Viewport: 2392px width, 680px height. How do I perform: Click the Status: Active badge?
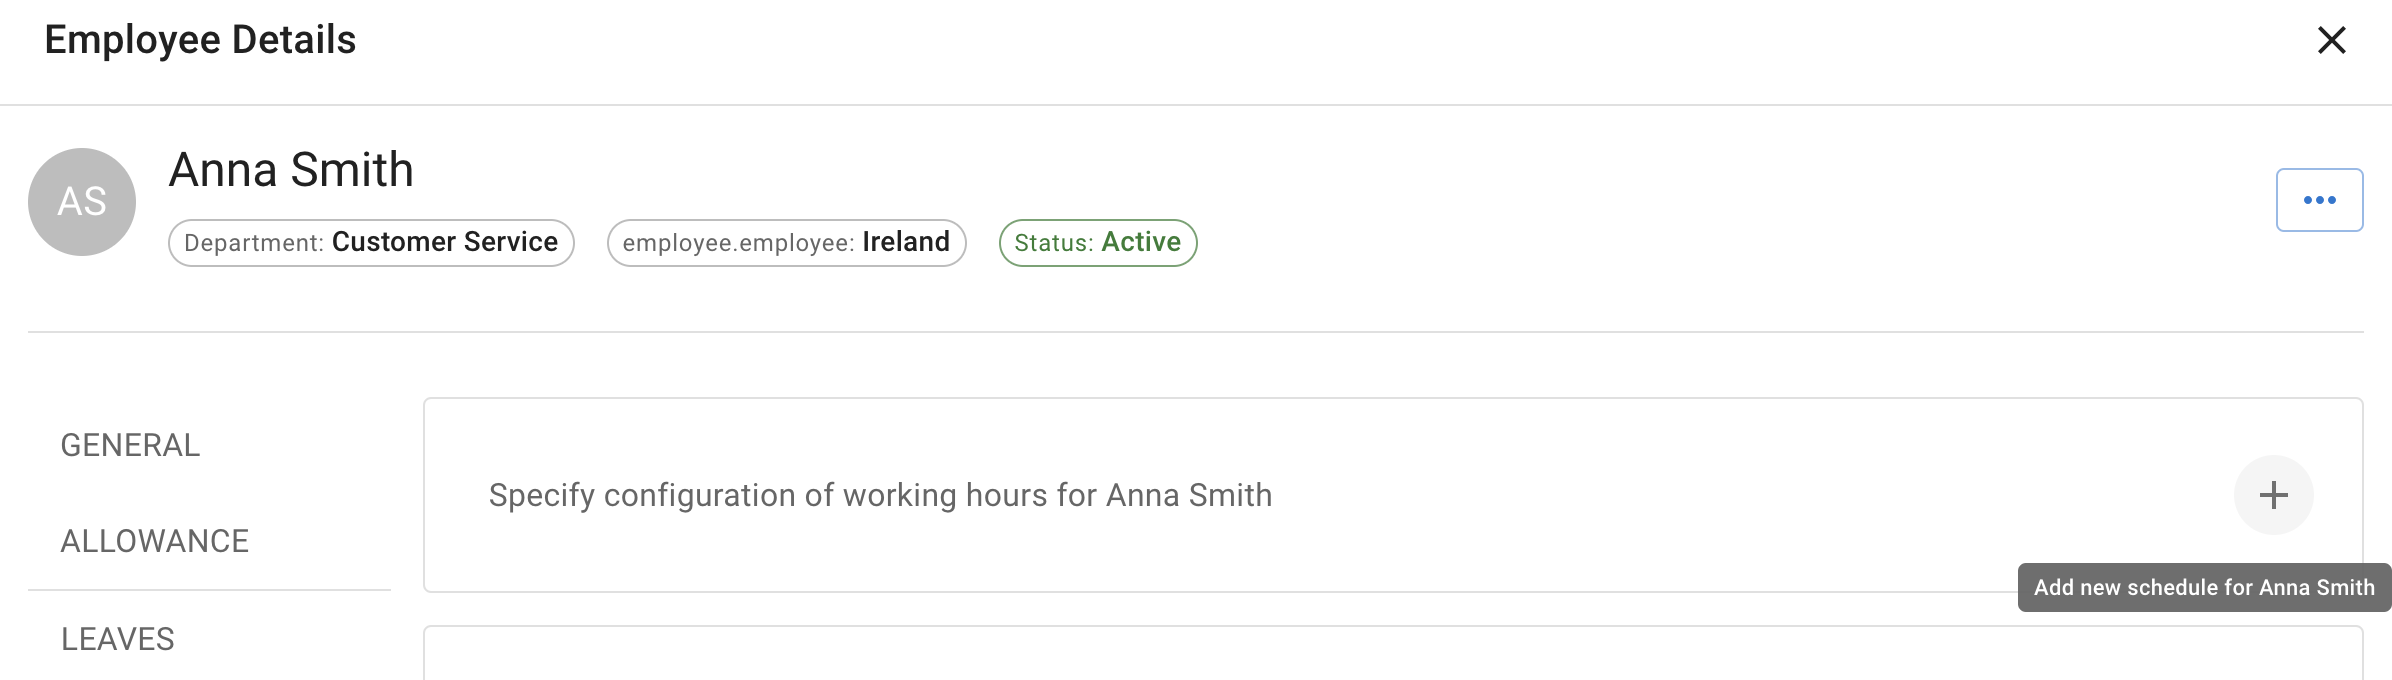coord(1097,243)
